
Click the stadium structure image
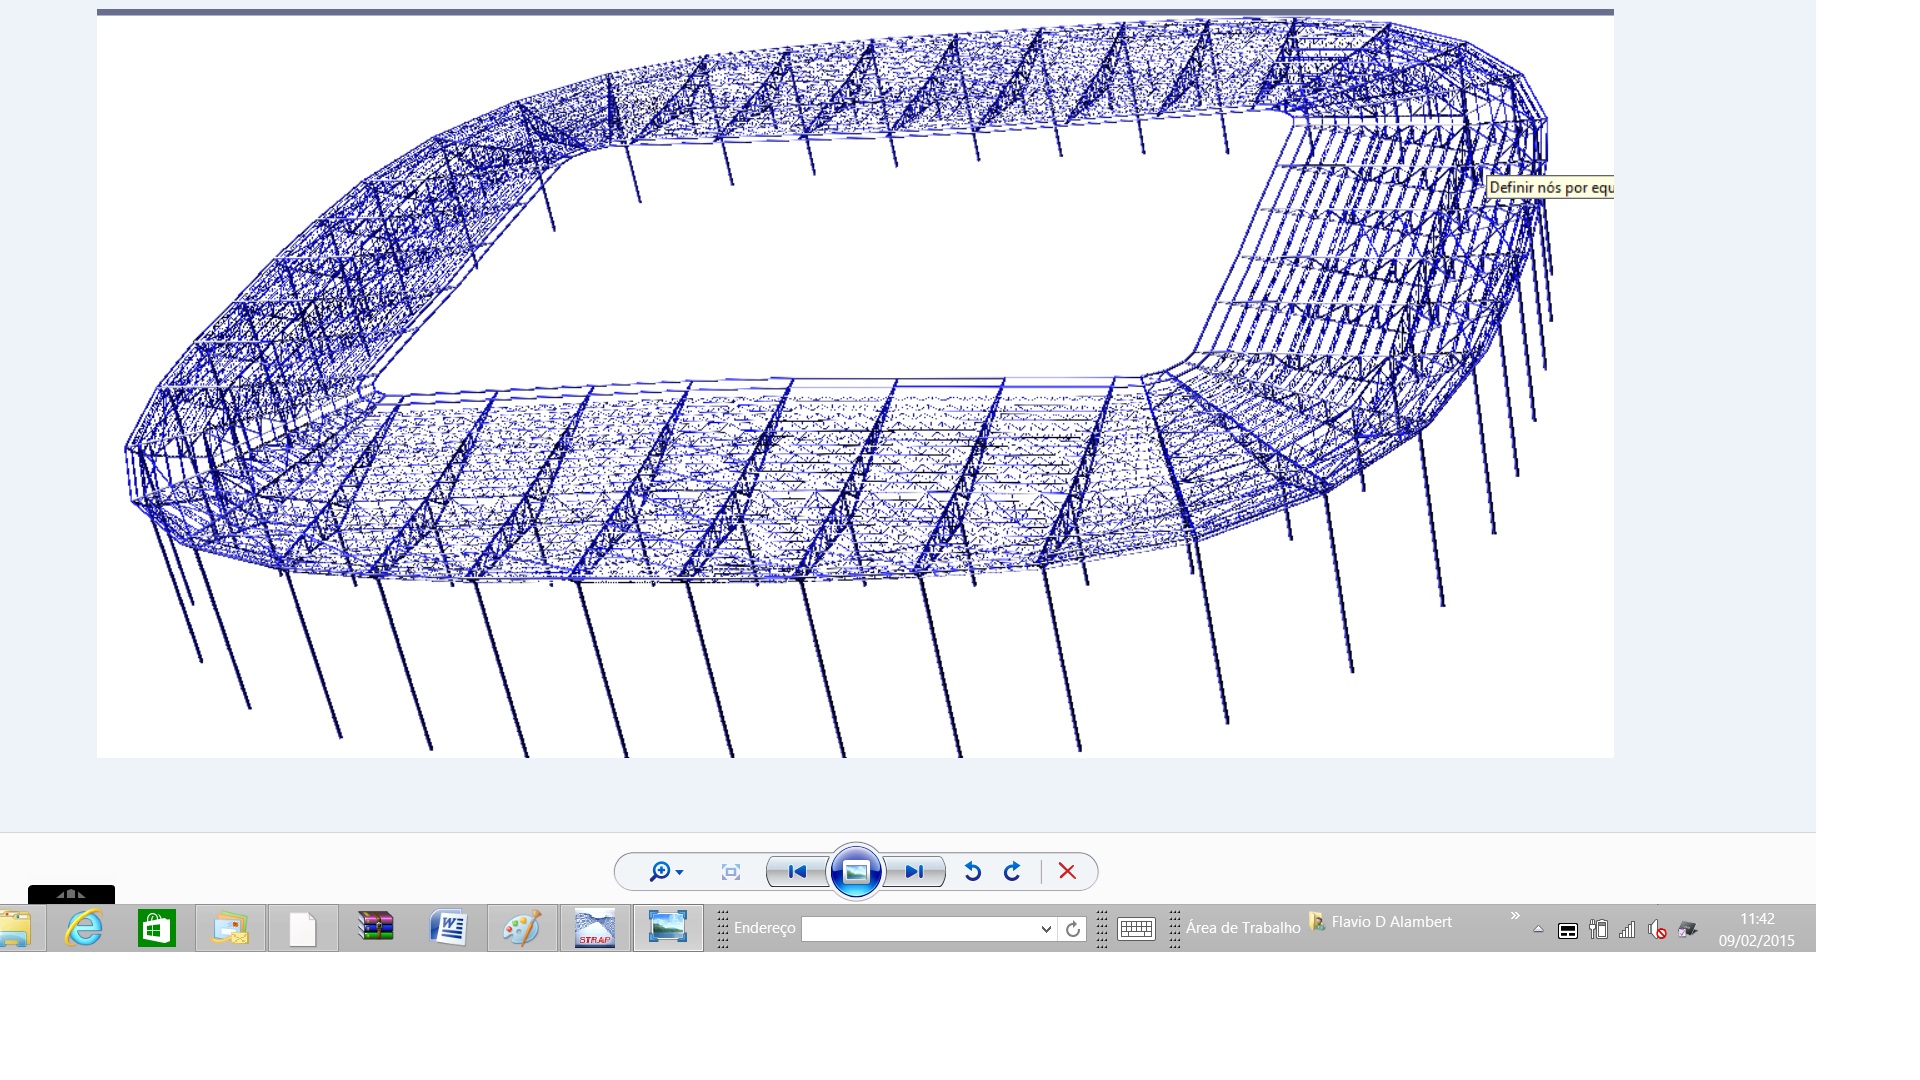(855, 386)
